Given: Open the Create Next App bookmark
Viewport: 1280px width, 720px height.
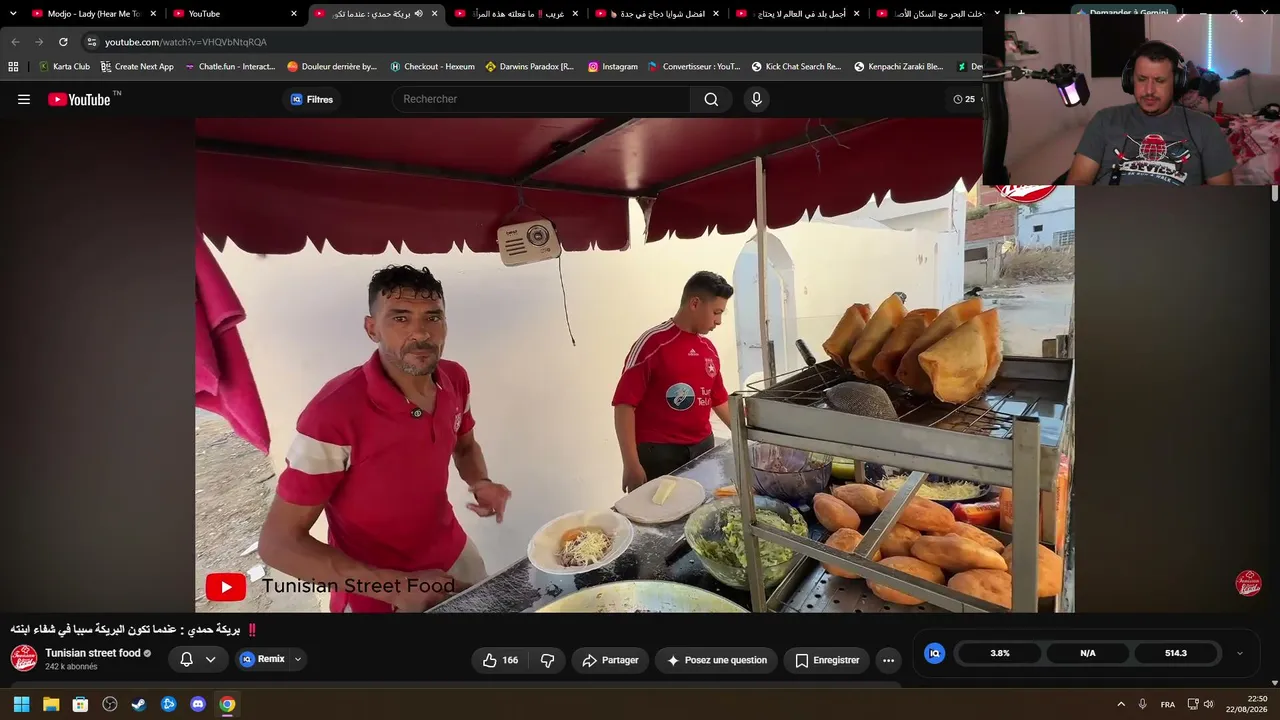Looking at the screenshot, I should pyautogui.click(x=137, y=67).
